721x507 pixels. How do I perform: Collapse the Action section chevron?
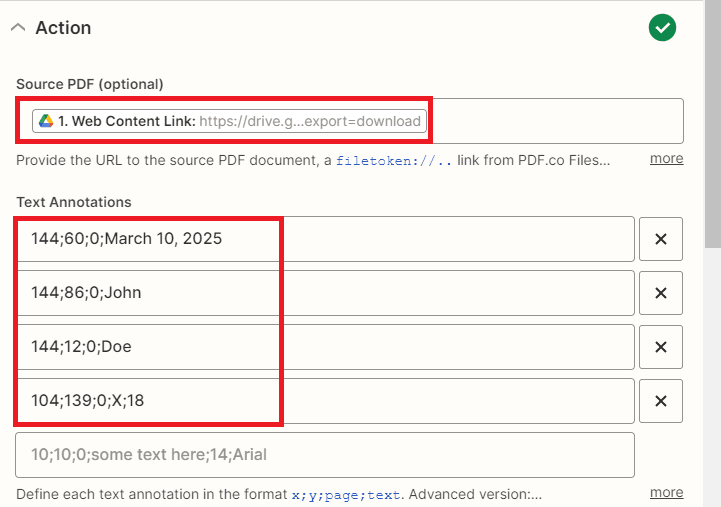[x=17, y=28]
